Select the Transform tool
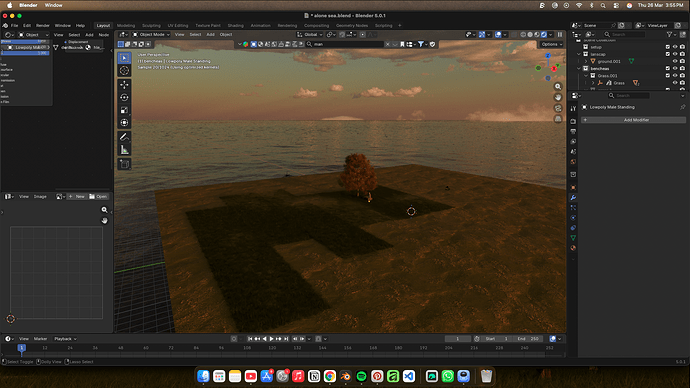690x388 pixels. [x=125, y=123]
